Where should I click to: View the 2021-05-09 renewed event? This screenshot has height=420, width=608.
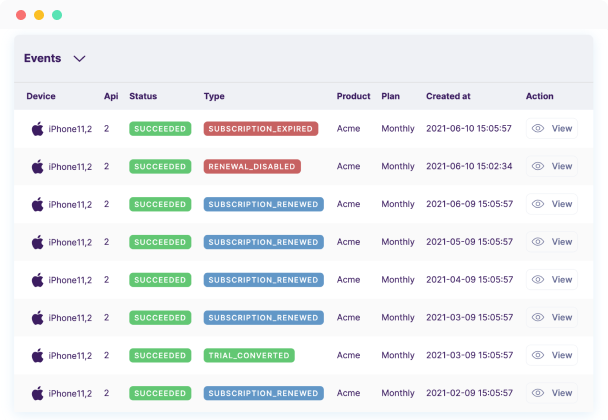pyautogui.click(x=551, y=242)
